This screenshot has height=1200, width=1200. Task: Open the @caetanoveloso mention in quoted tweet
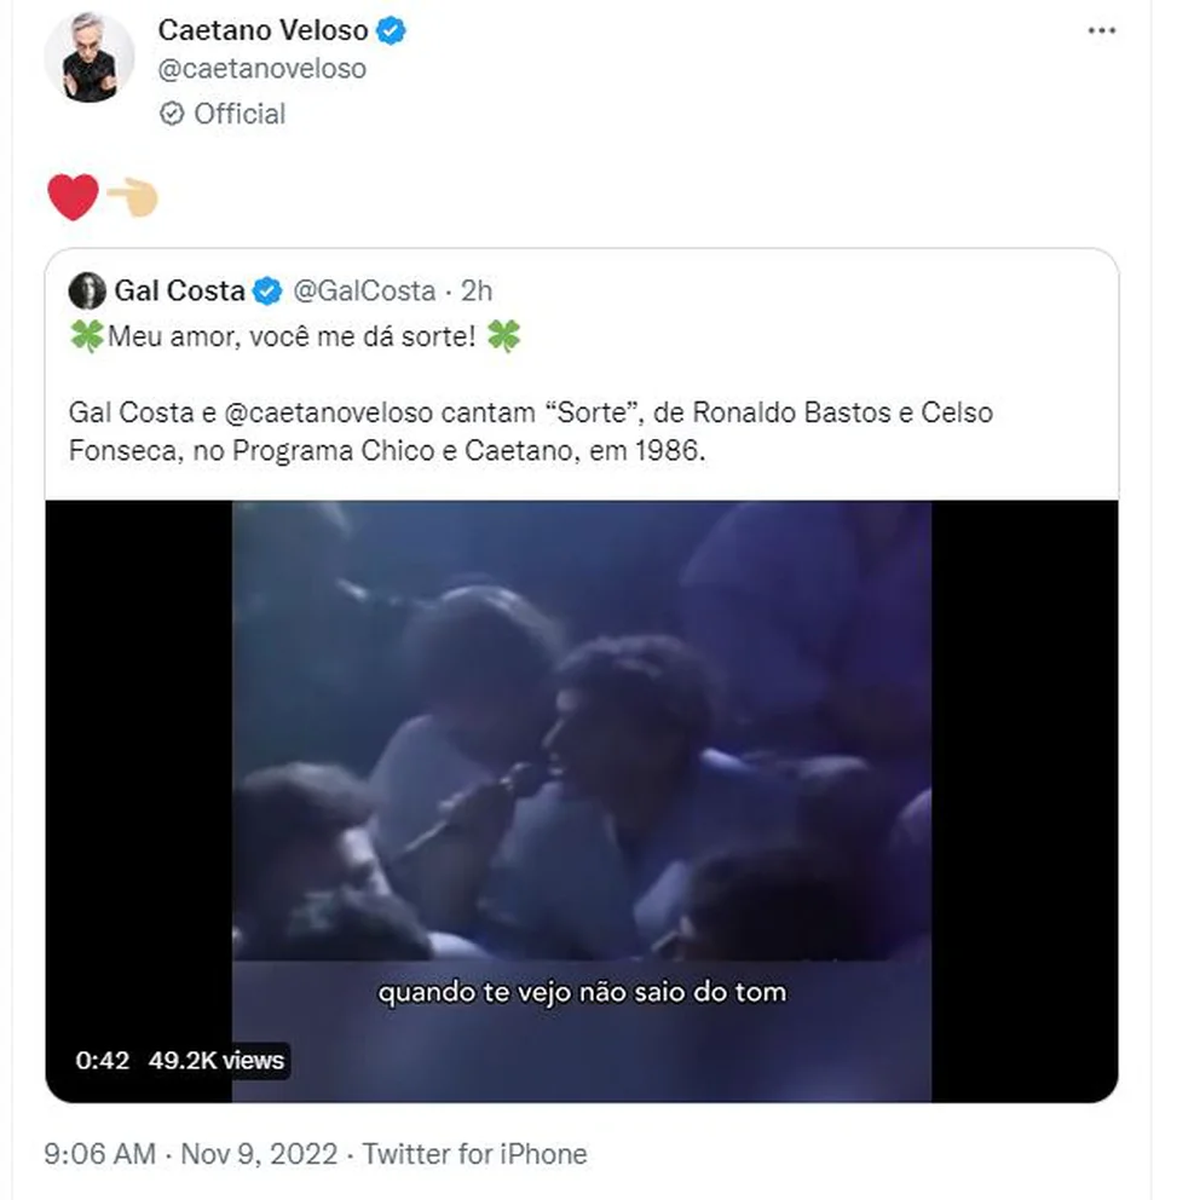coord(329,412)
